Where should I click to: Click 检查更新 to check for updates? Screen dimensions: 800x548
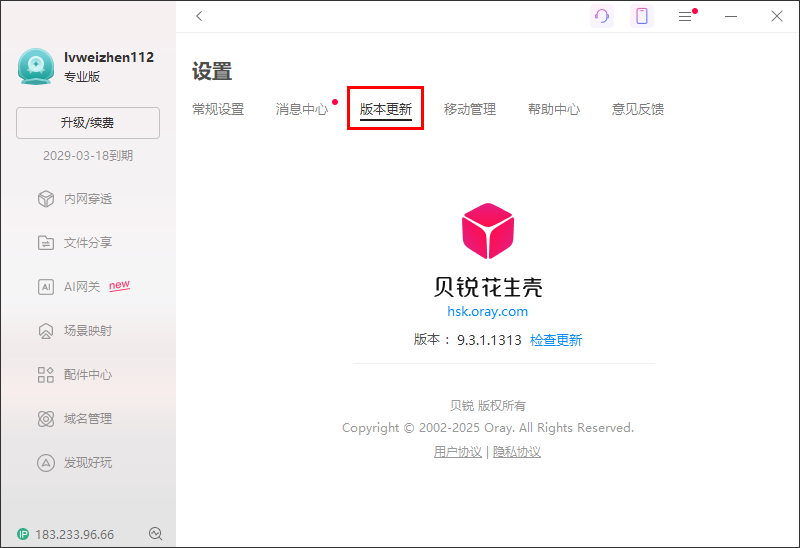(556, 340)
